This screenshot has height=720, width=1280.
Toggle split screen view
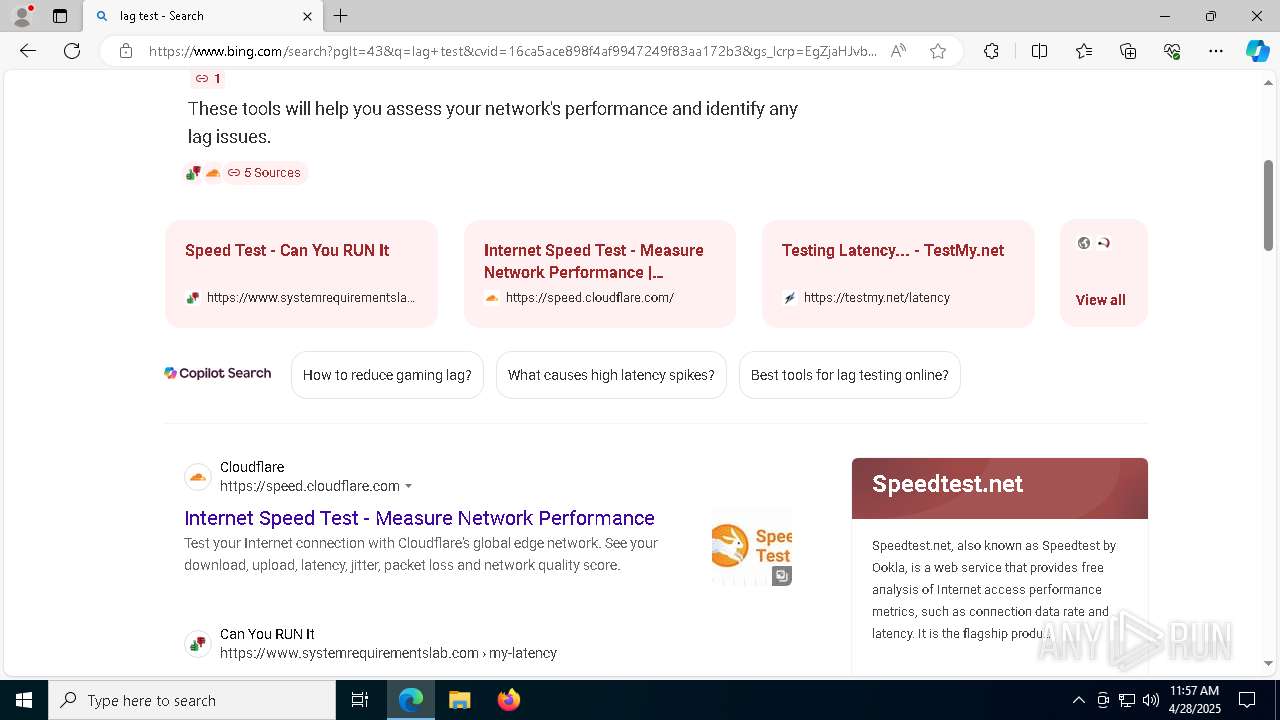1039,51
